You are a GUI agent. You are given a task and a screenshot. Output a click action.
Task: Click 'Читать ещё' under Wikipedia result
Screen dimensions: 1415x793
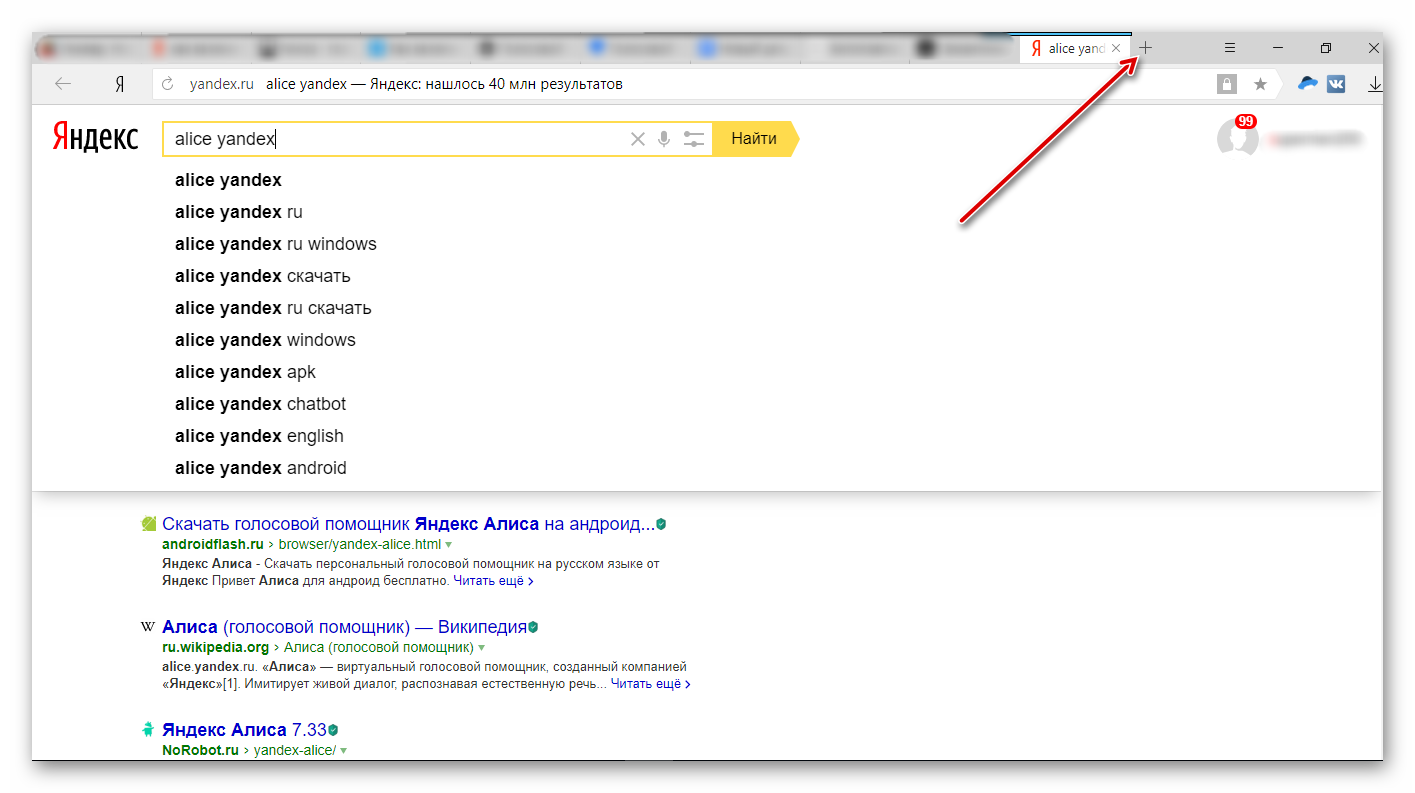point(650,684)
